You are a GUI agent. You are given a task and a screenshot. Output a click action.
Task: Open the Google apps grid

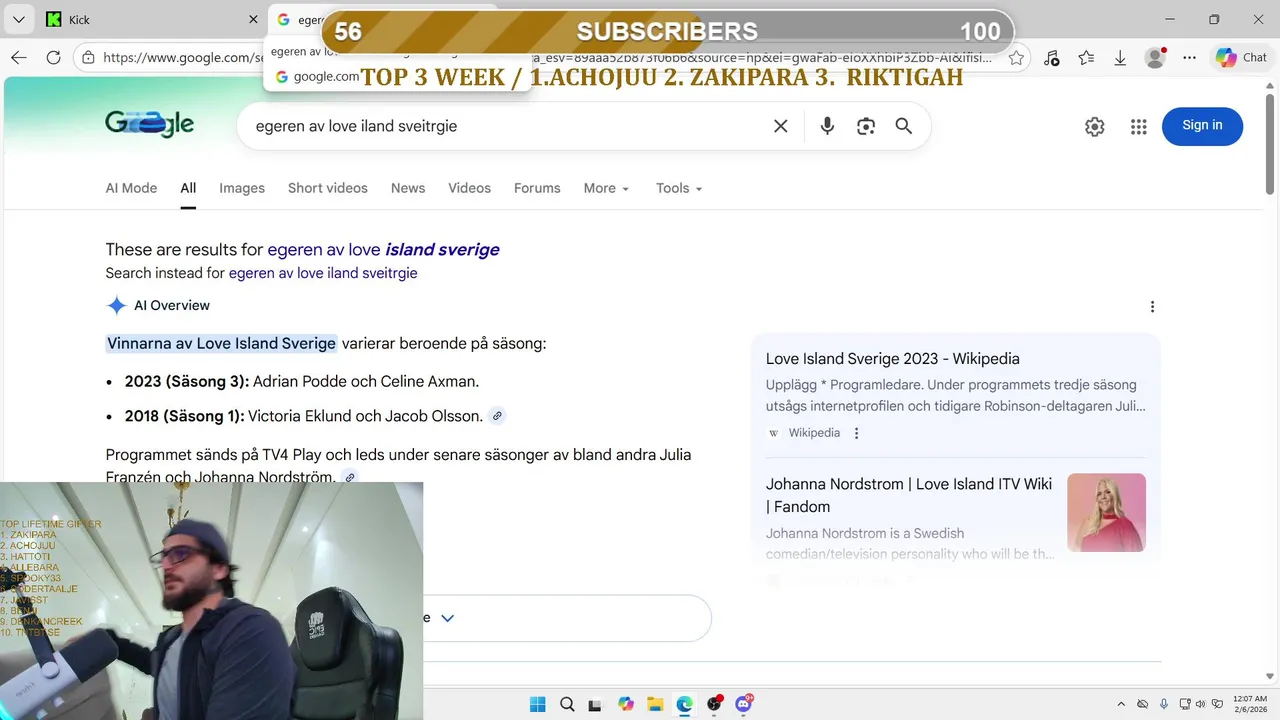coord(1138,126)
